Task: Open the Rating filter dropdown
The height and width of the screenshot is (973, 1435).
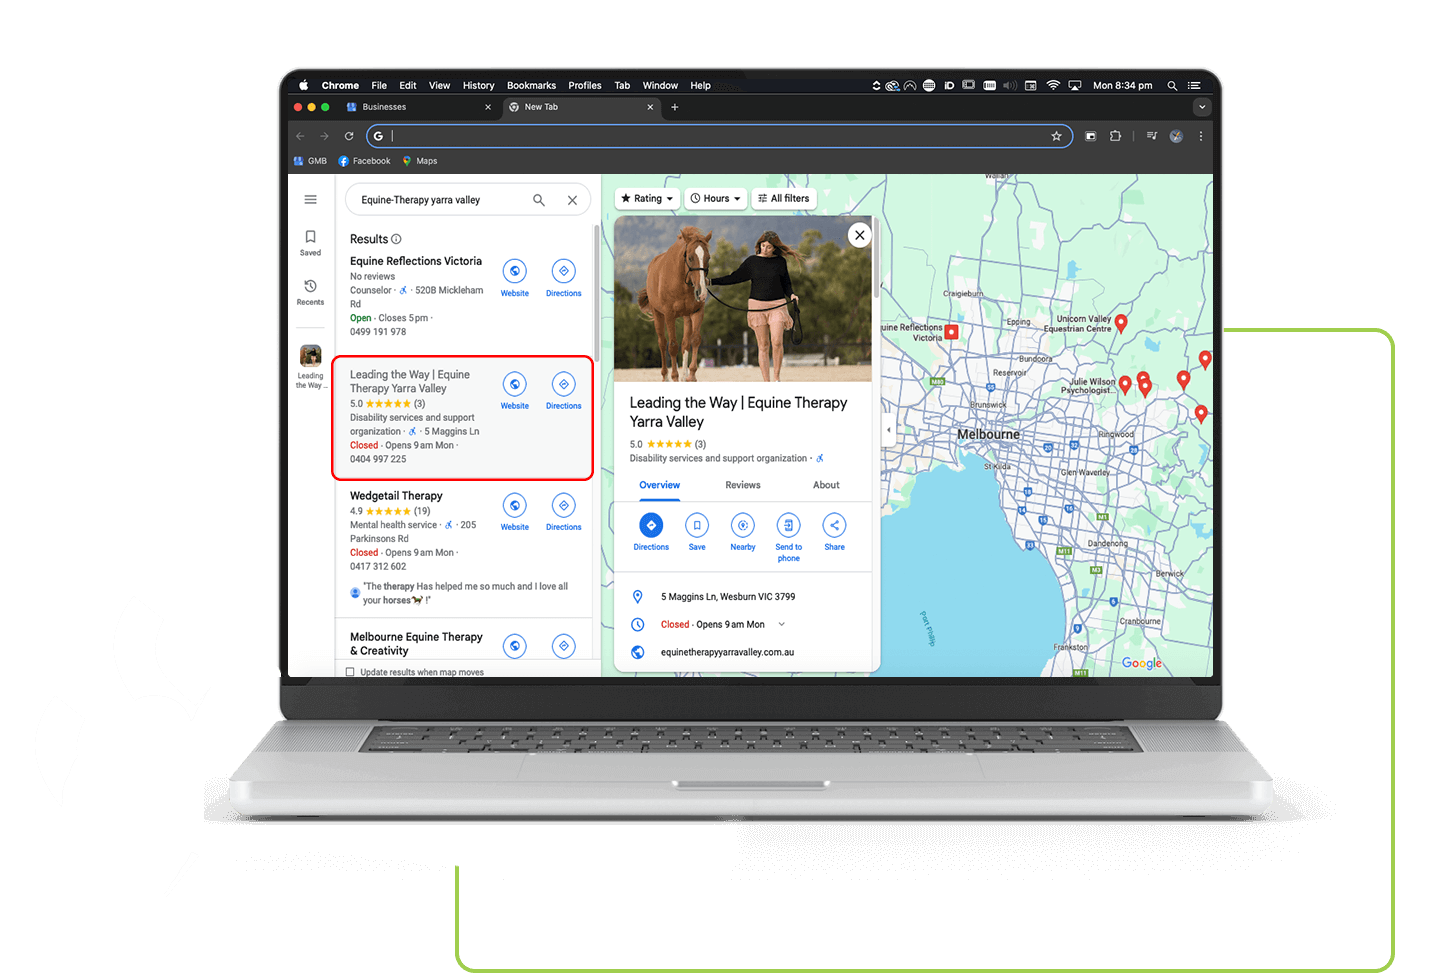Action: click(x=647, y=199)
